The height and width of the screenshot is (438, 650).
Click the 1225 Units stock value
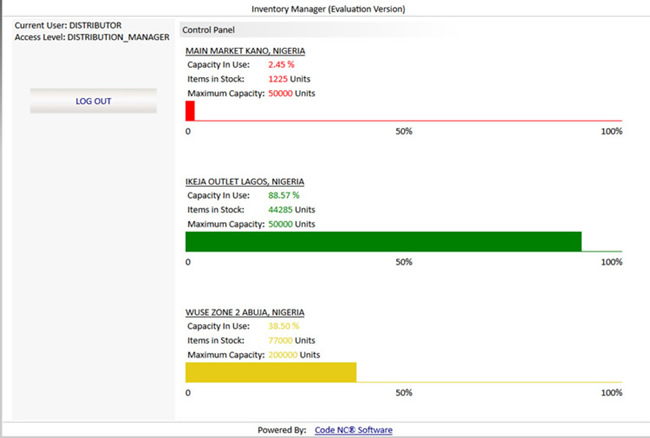pyautogui.click(x=292, y=79)
